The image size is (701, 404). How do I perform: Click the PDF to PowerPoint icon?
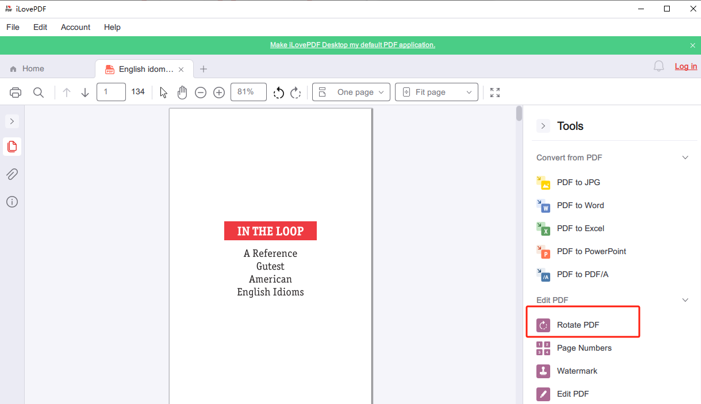pyautogui.click(x=543, y=252)
